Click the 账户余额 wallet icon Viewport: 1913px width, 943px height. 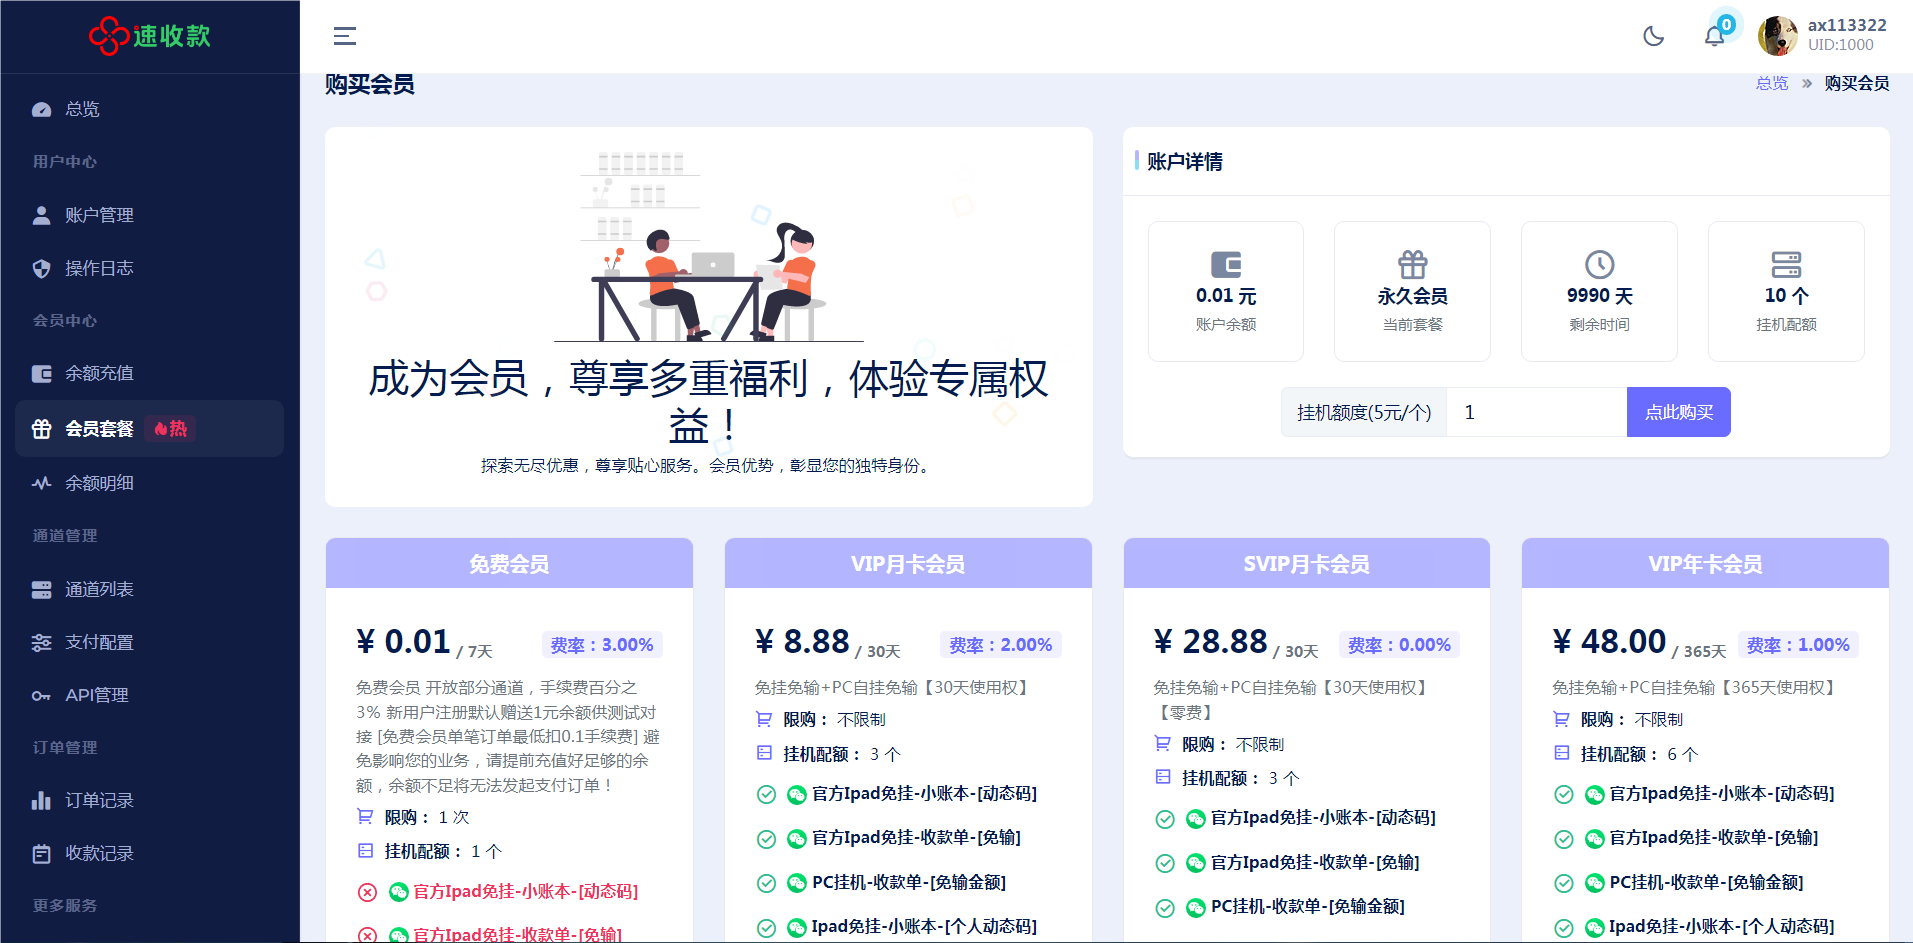click(x=1225, y=265)
